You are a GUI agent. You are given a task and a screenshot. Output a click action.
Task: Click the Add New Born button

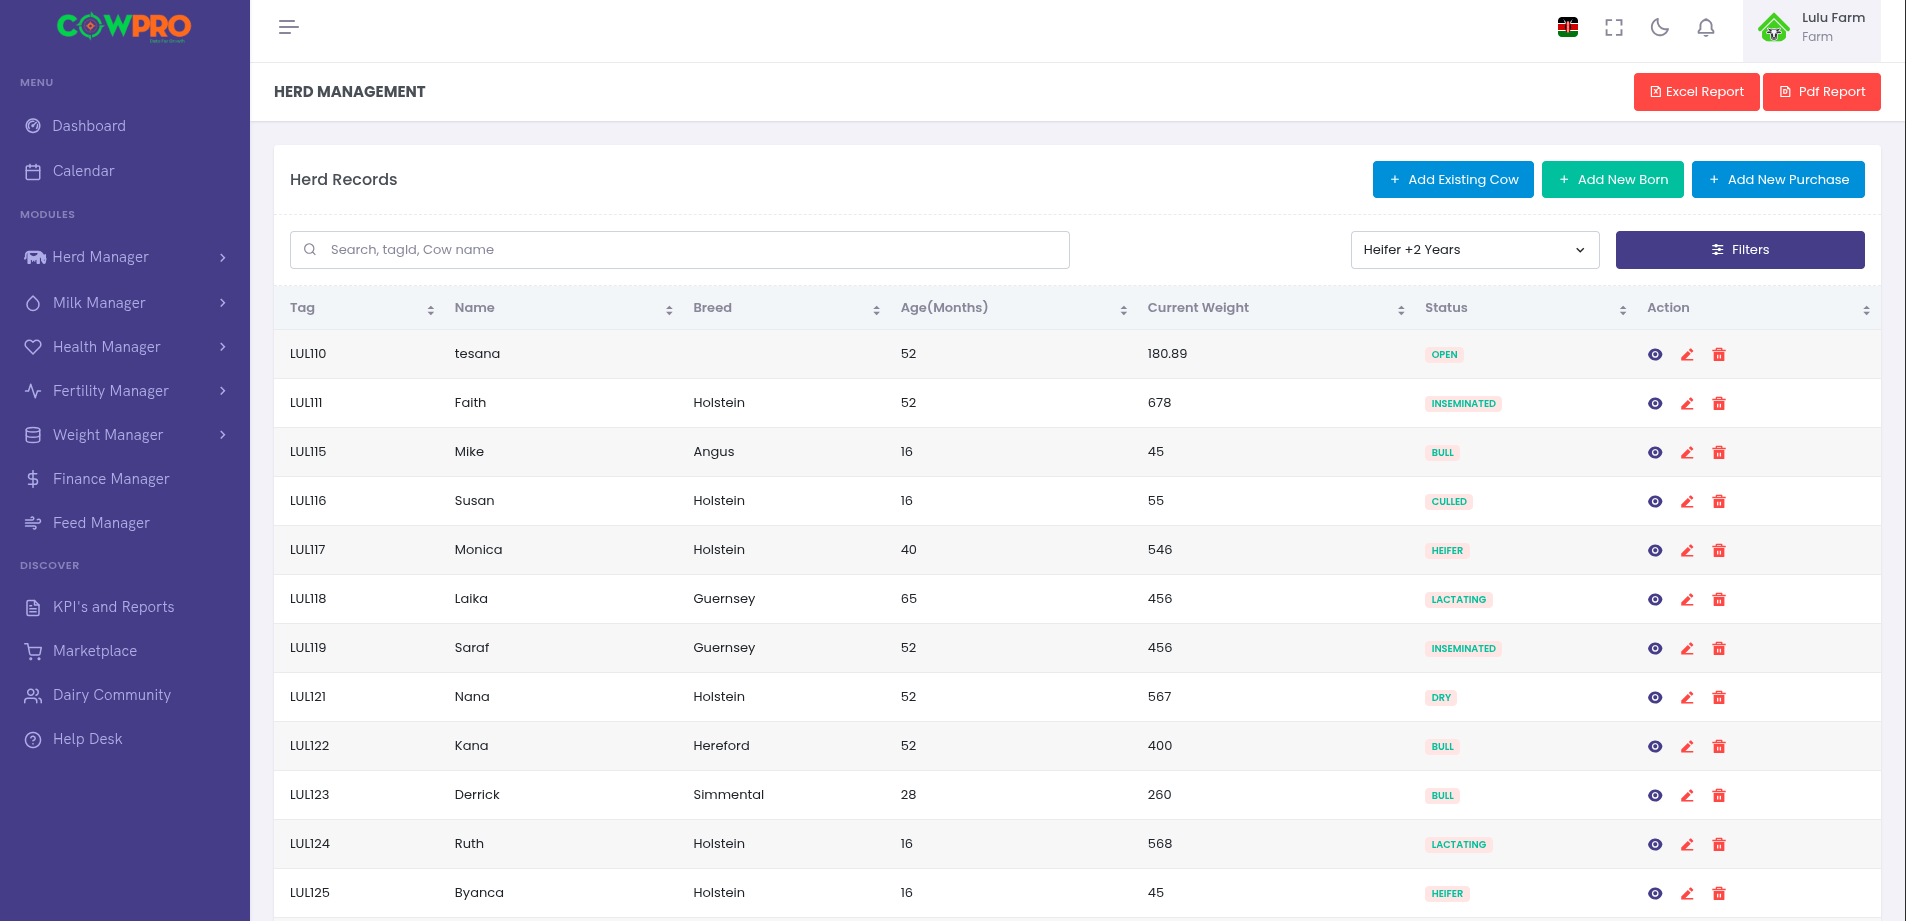click(x=1612, y=180)
